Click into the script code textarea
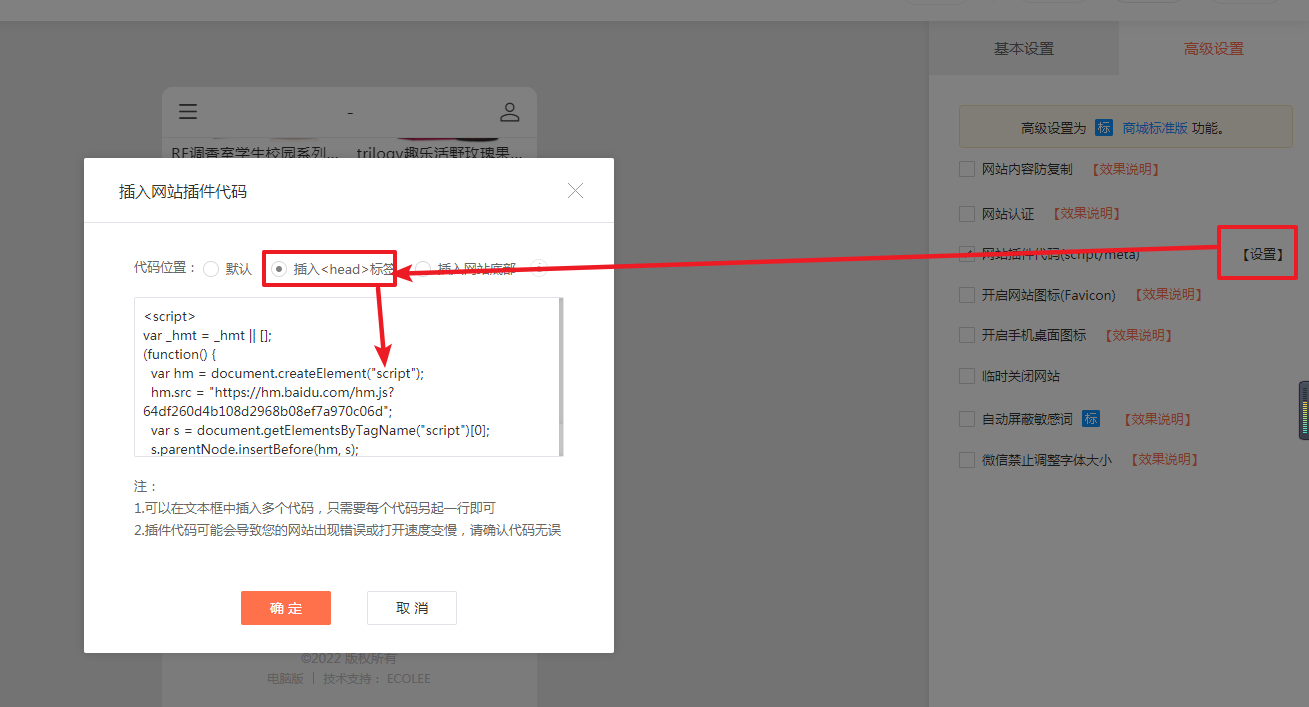The height and width of the screenshot is (707, 1309). click(x=347, y=377)
